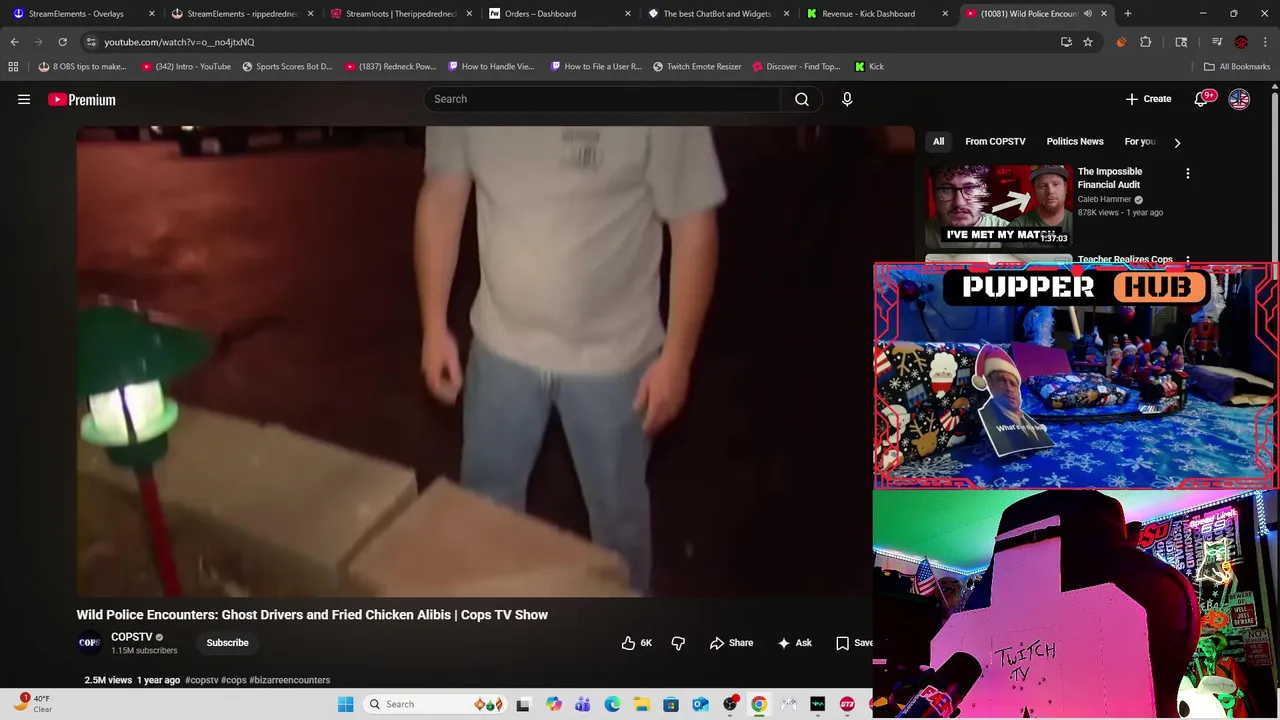The width and height of the screenshot is (1280, 720).
Task: Select the From COPSTV filter chip
Action: coord(995,142)
